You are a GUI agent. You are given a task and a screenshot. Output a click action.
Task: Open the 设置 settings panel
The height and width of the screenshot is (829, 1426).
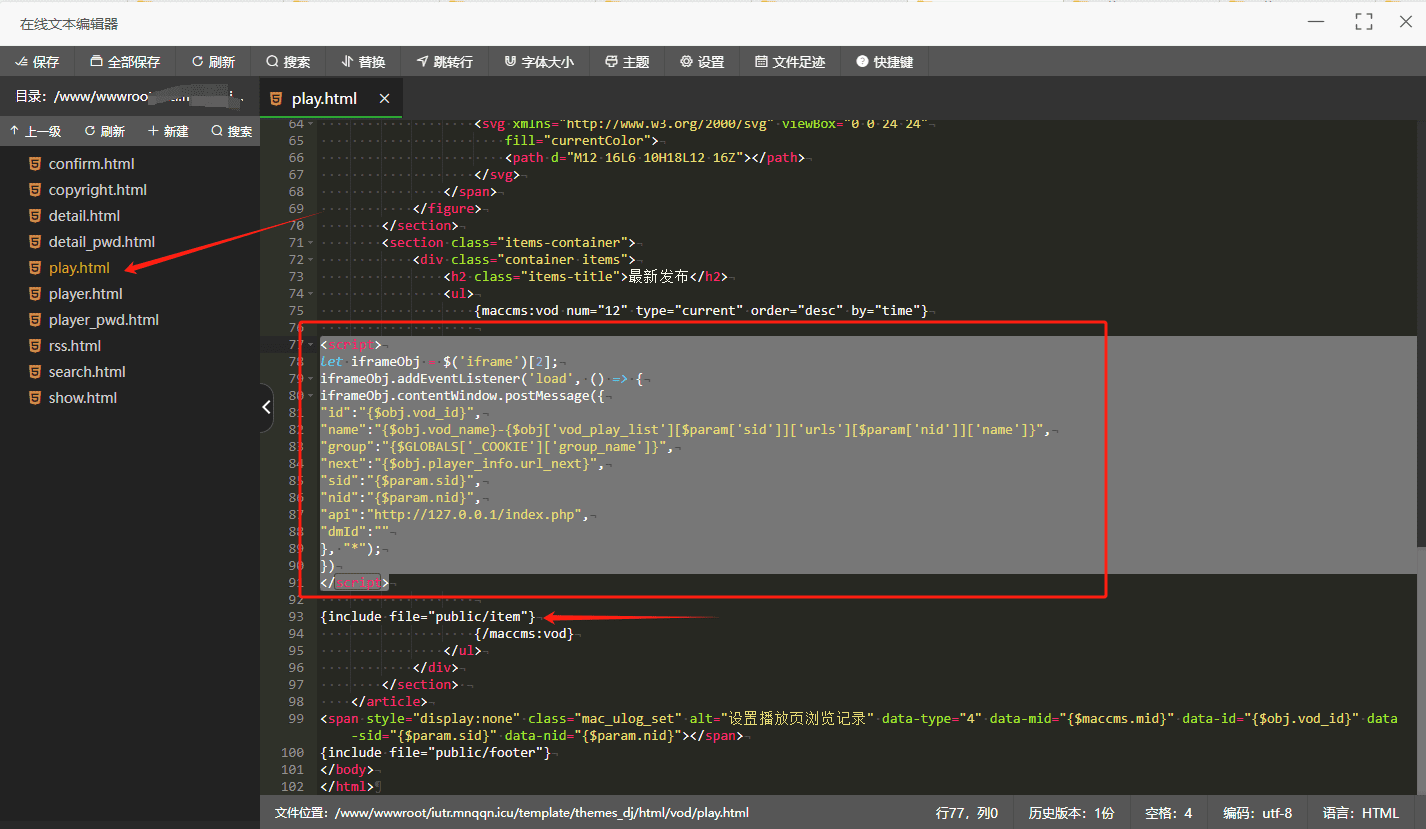tap(702, 62)
